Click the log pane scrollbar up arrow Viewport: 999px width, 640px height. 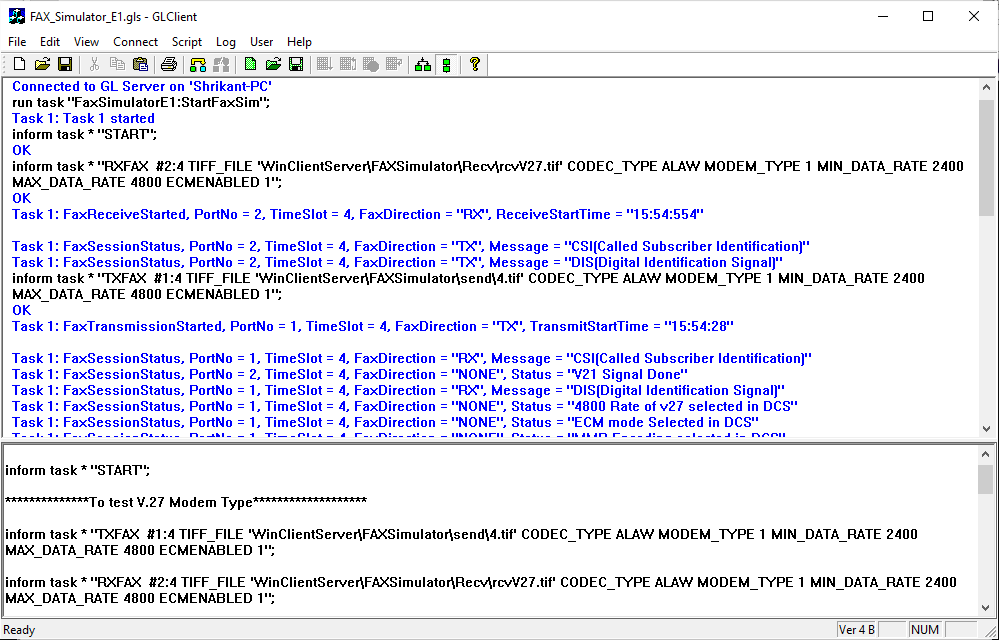(x=986, y=88)
